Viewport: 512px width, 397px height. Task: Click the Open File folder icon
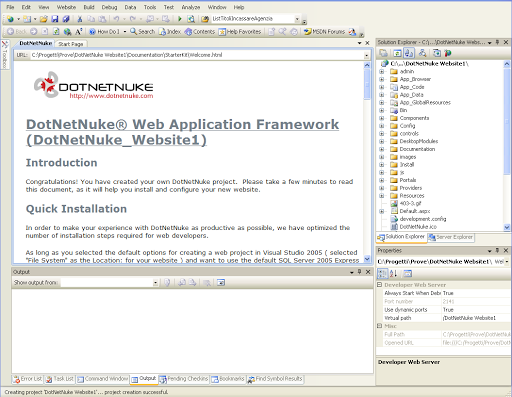[44, 19]
